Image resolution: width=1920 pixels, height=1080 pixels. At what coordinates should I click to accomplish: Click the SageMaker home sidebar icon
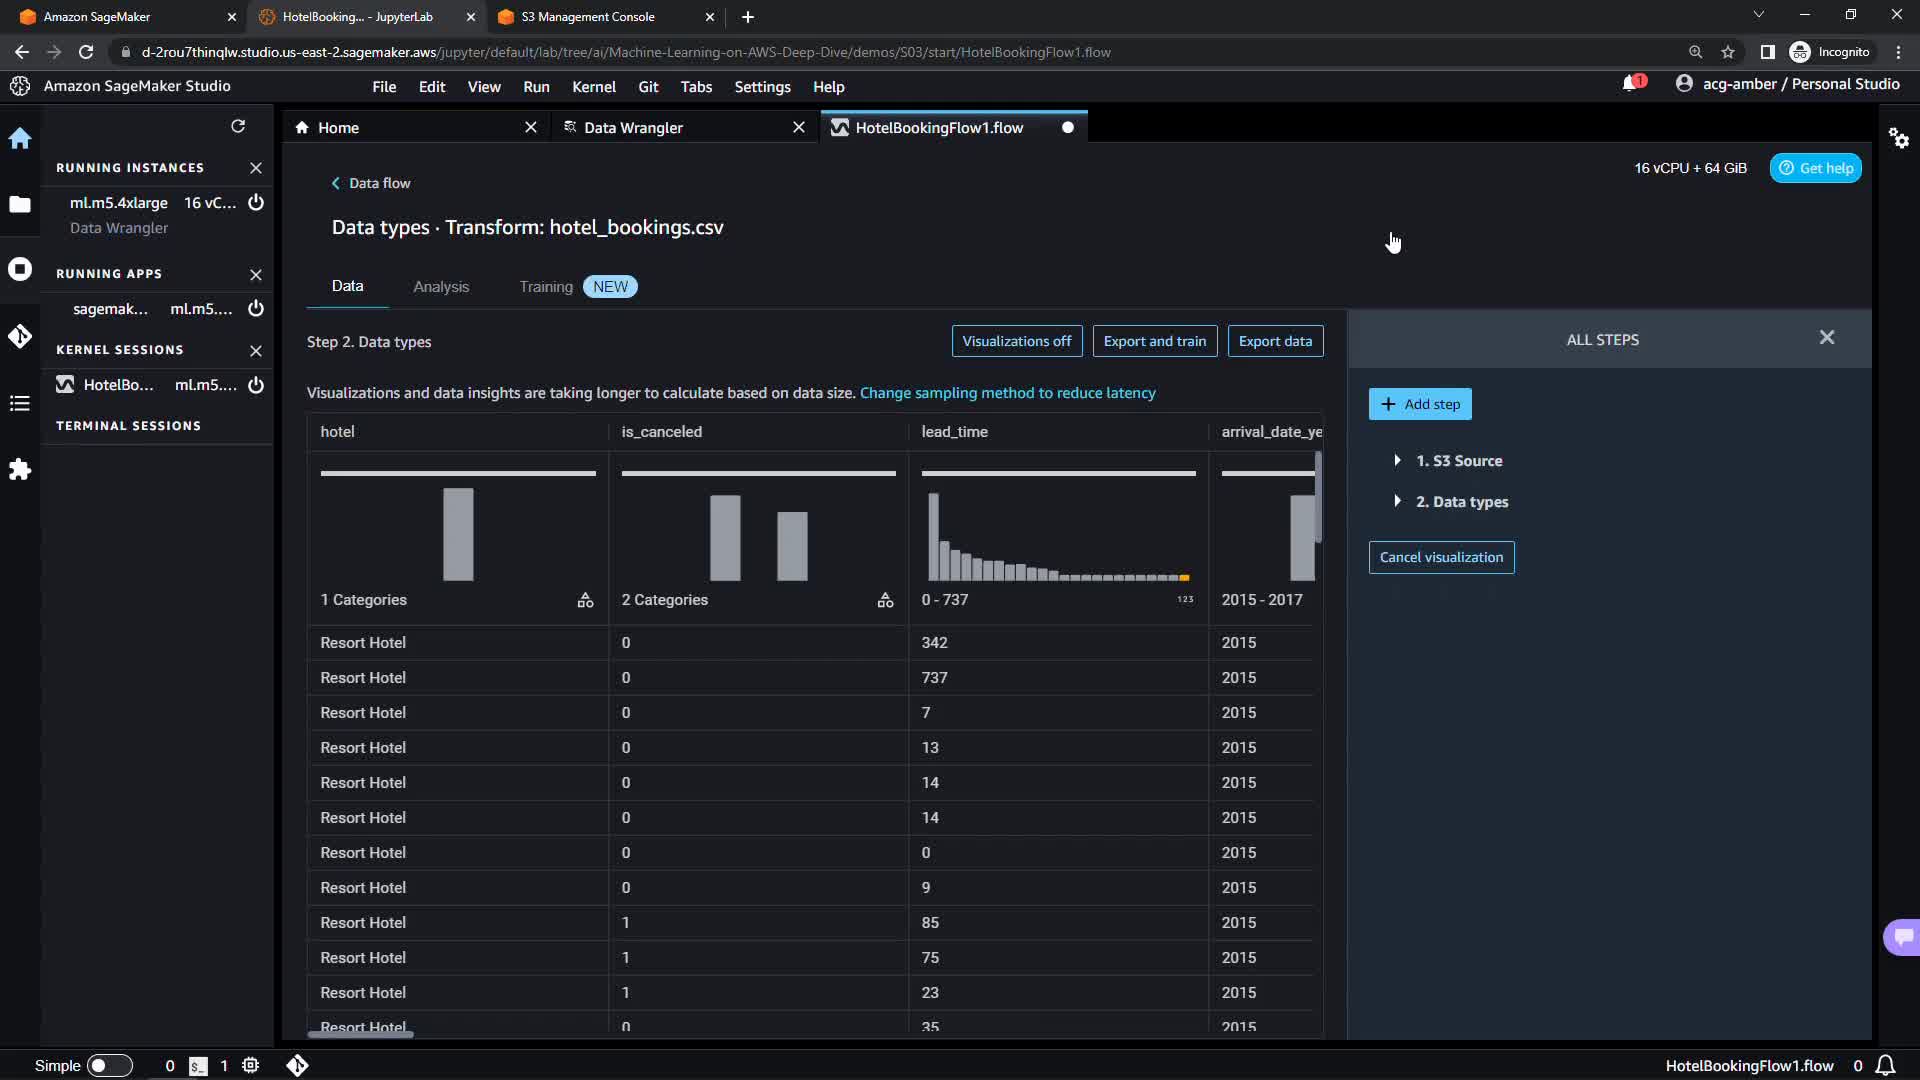tap(20, 138)
